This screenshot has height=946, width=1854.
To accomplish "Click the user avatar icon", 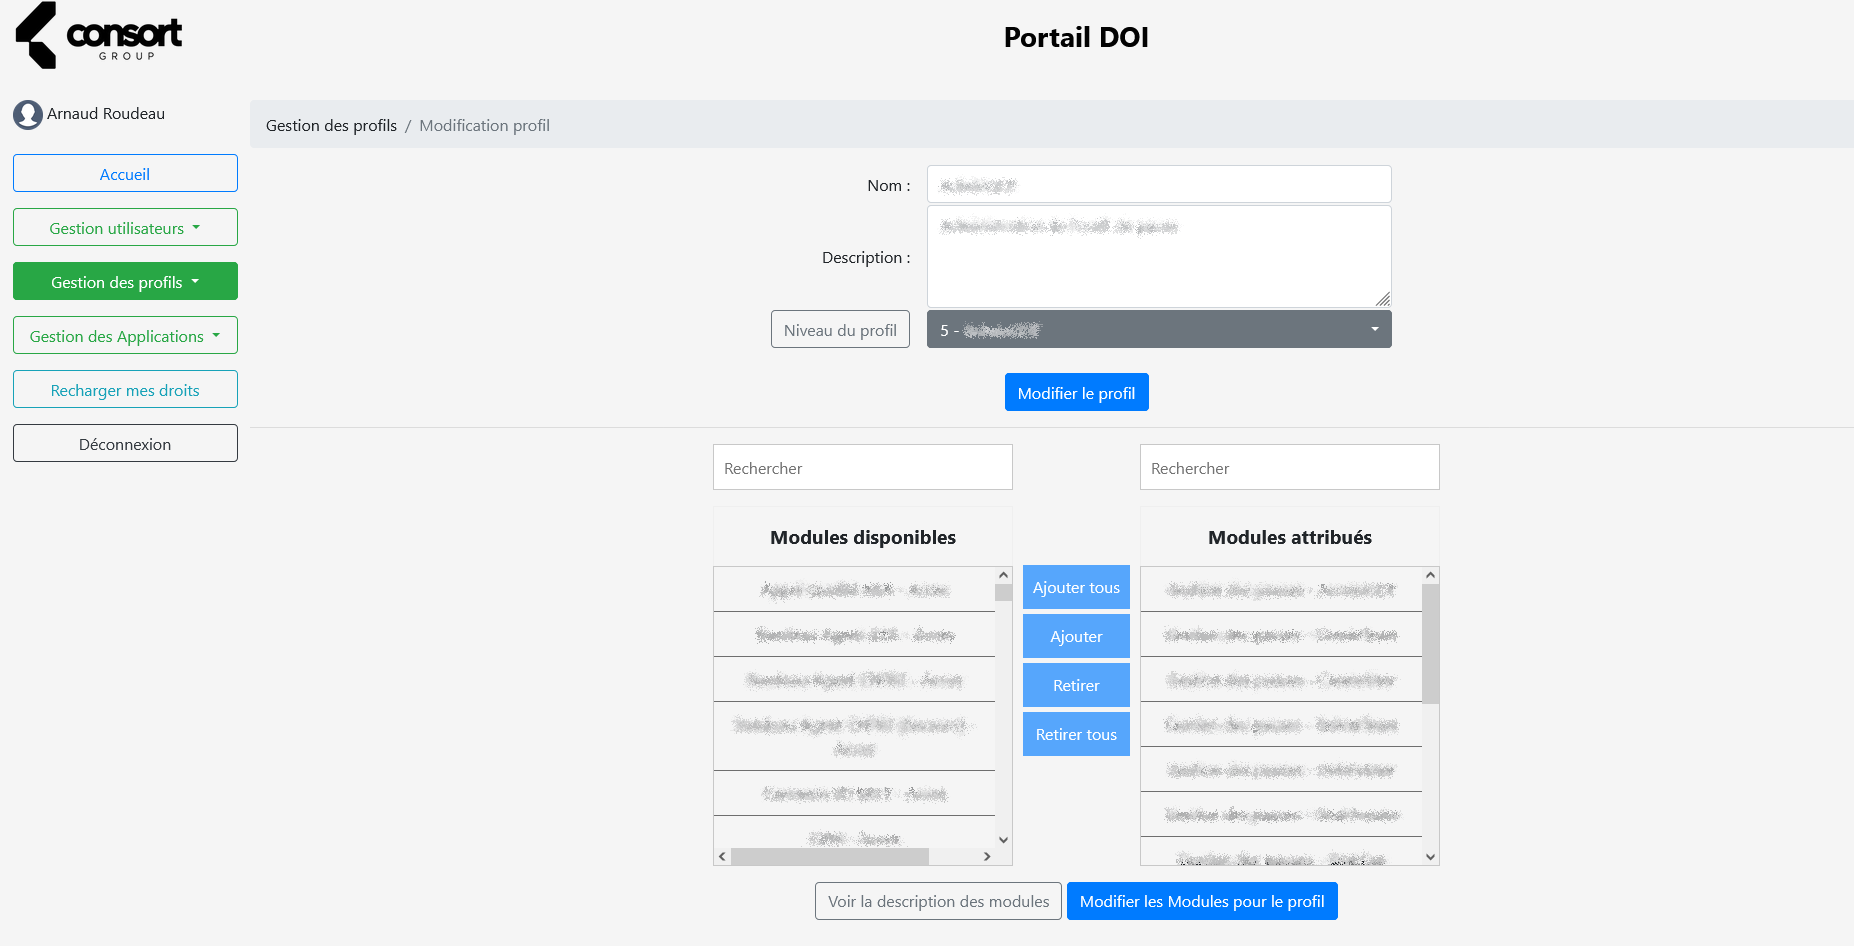I will (28, 115).
